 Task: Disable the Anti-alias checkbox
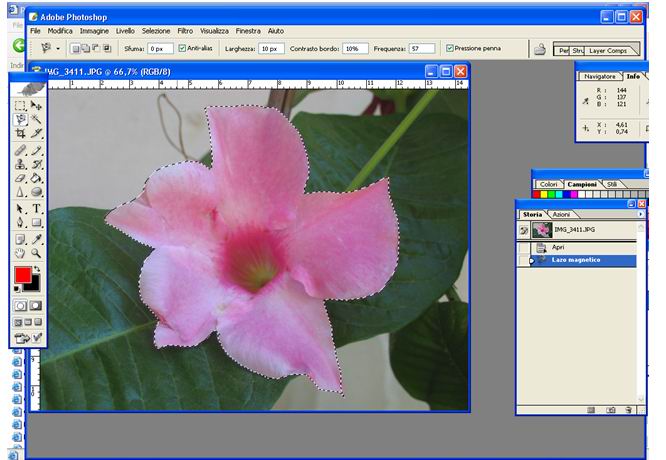(x=182, y=48)
